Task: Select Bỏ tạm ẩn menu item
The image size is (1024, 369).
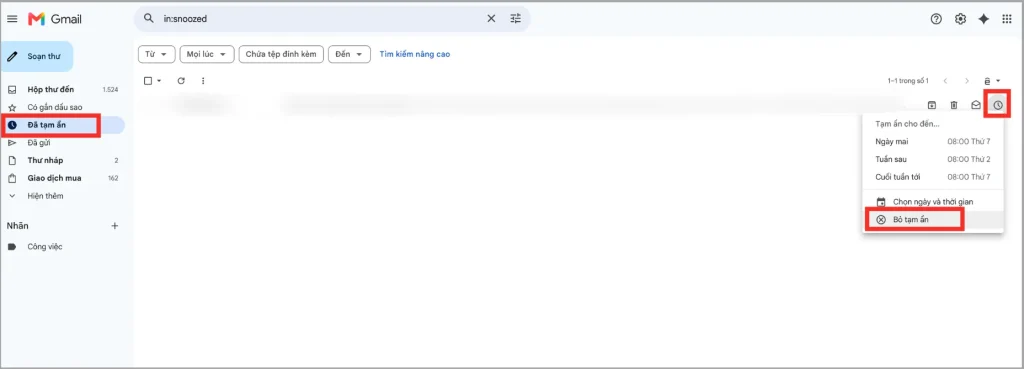Action: [x=933, y=219]
